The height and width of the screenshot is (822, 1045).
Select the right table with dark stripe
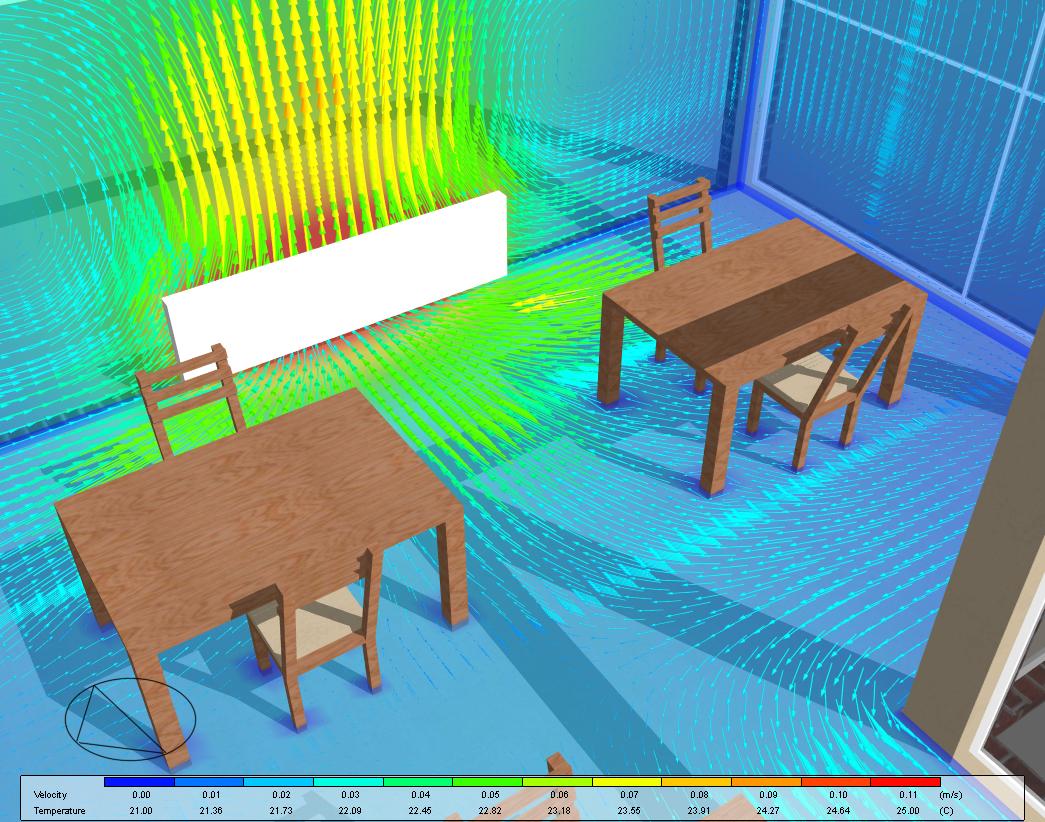(760, 300)
